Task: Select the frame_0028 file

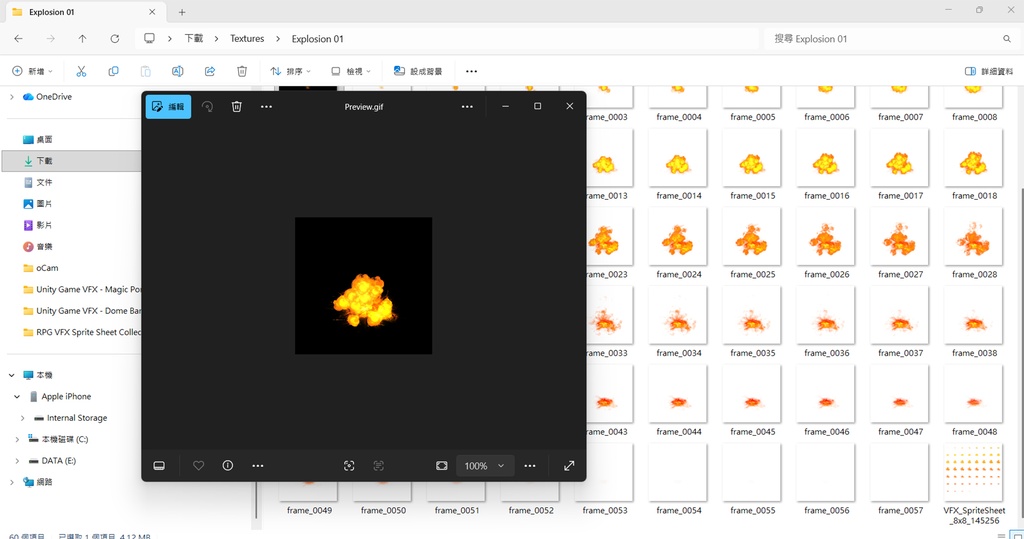Action: point(974,243)
